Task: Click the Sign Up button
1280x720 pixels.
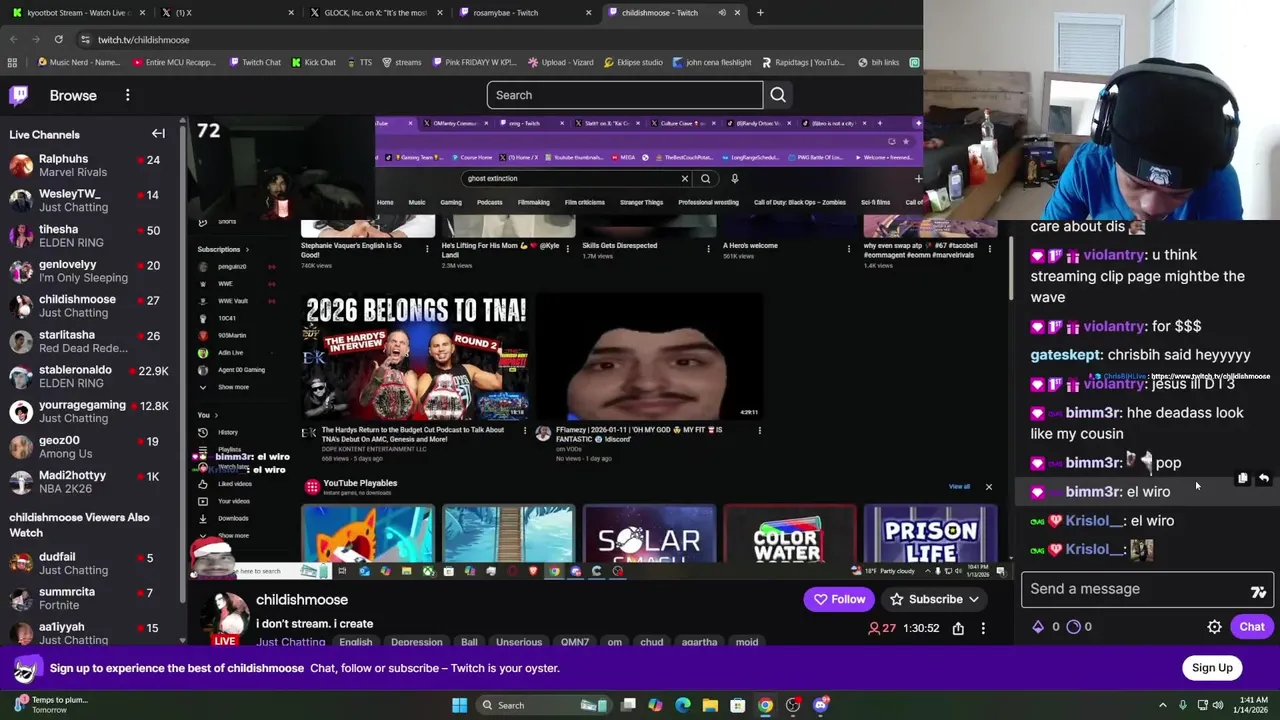Action: pos(1212,668)
